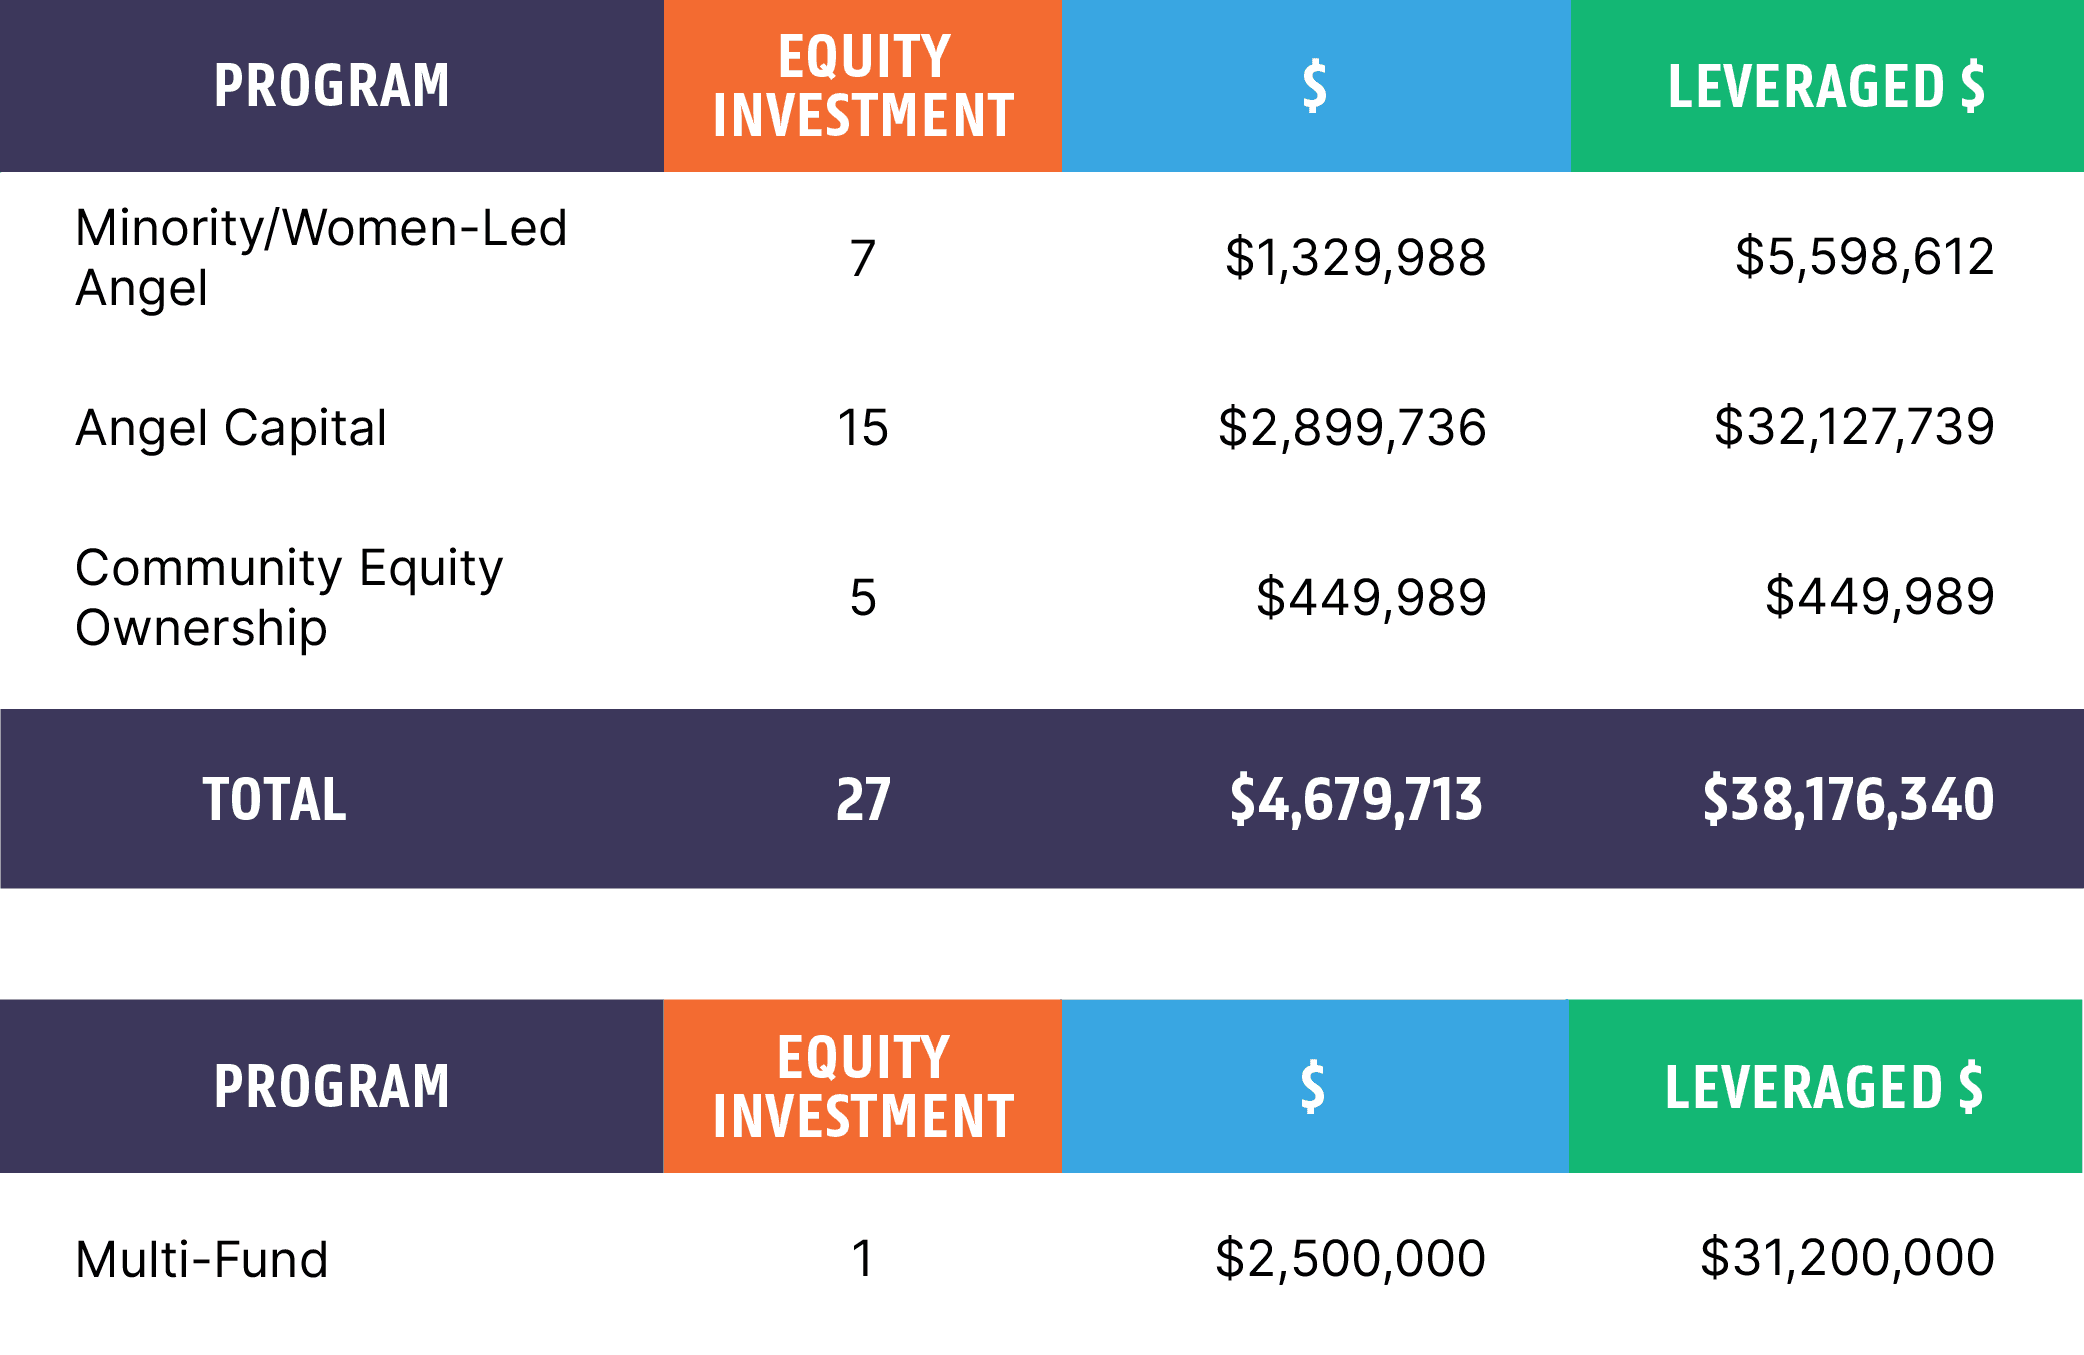This screenshot has height=1355, width=2084.
Task: Select the Community Equity Ownership count 5
Action: pos(863,598)
